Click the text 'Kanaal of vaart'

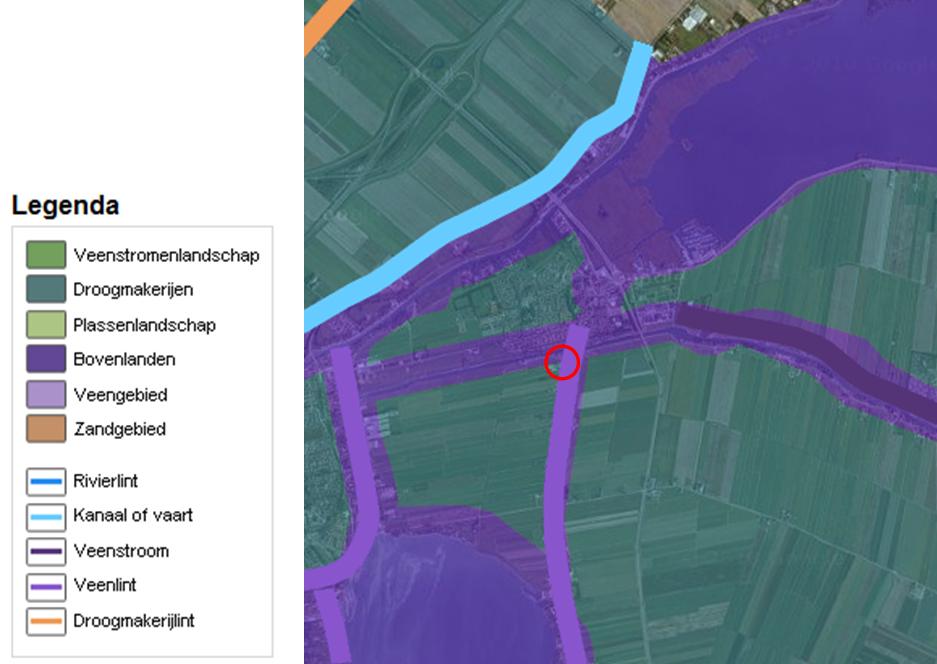coord(133,515)
